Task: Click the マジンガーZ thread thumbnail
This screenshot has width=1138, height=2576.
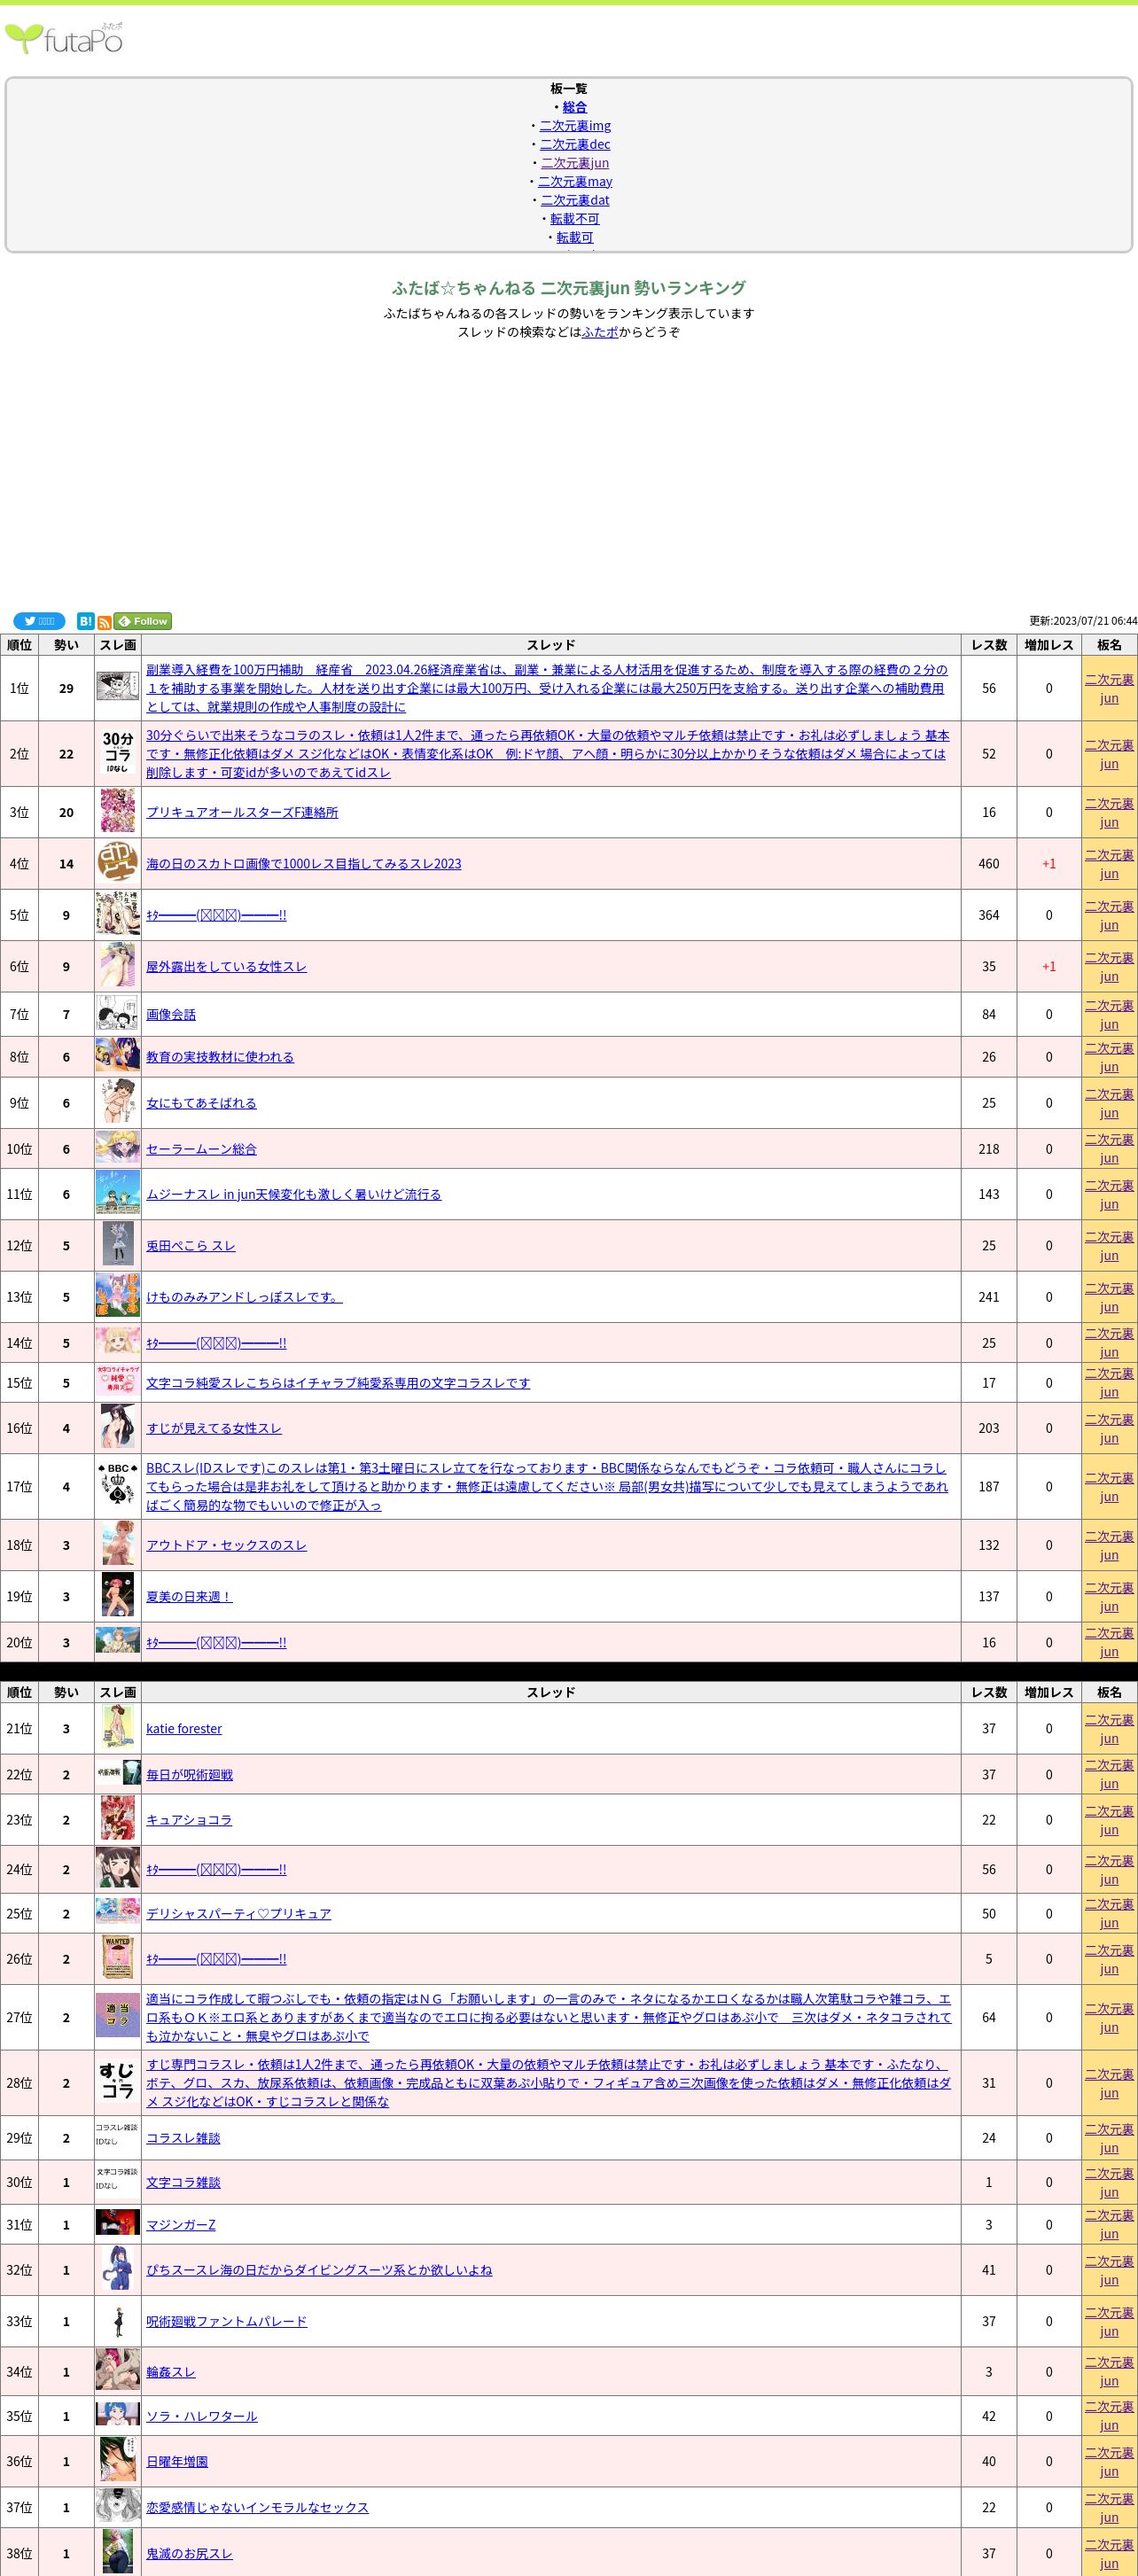Action: pos(117,2222)
